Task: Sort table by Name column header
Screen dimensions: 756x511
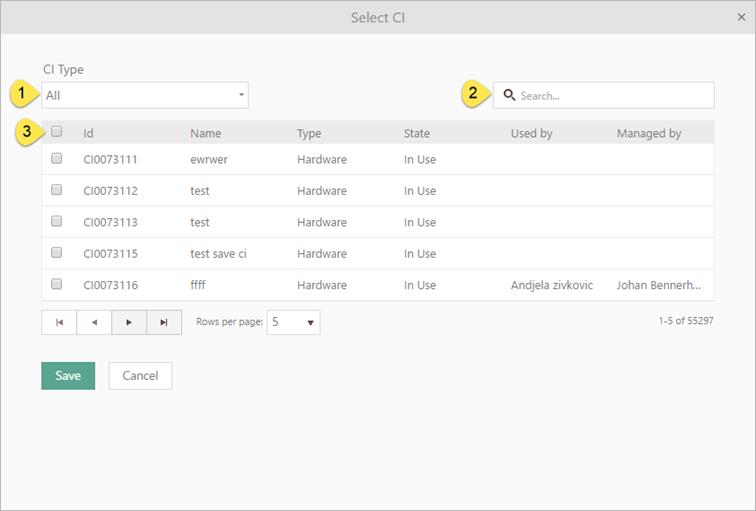Action: (x=205, y=133)
